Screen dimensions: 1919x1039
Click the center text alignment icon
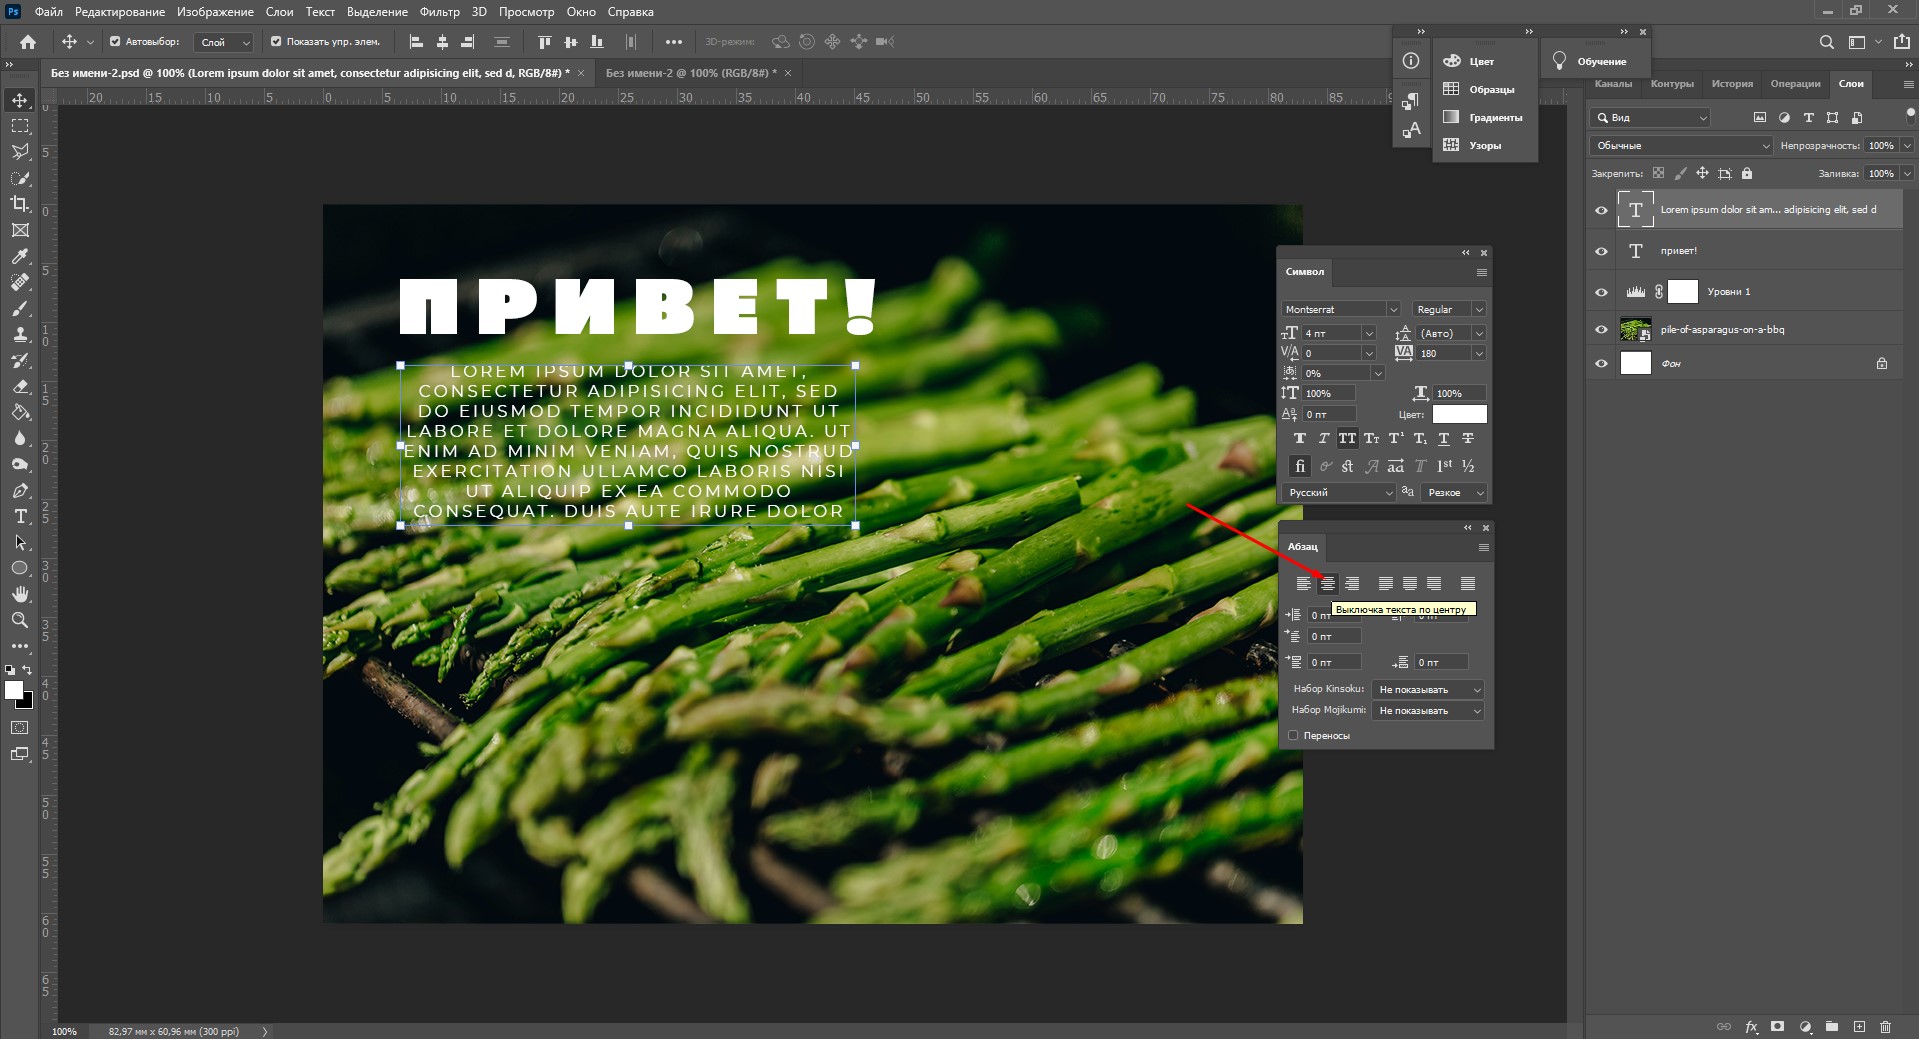coord(1327,584)
